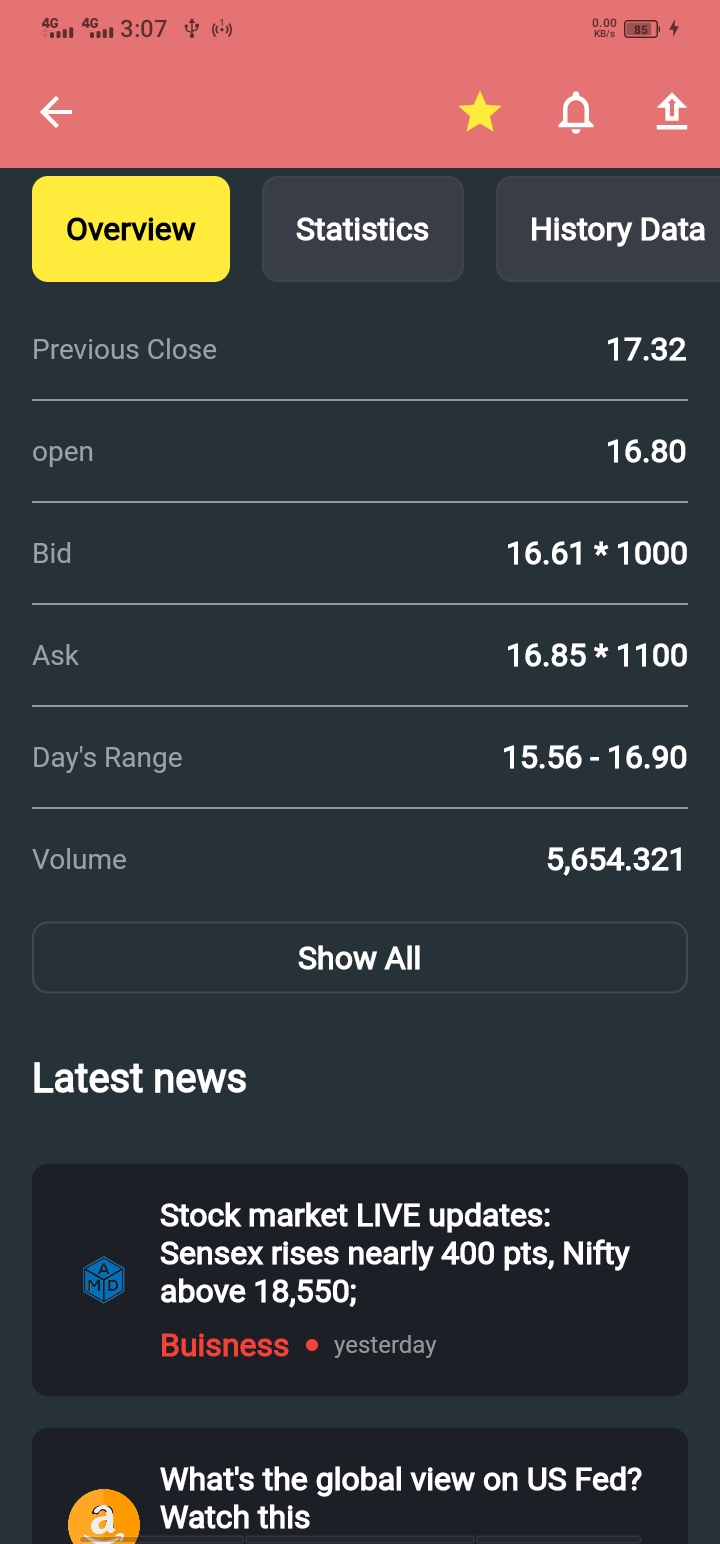Tap the Day's Range row
This screenshot has width=720, height=1544.
pyautogui.click(x=360, y=757)
